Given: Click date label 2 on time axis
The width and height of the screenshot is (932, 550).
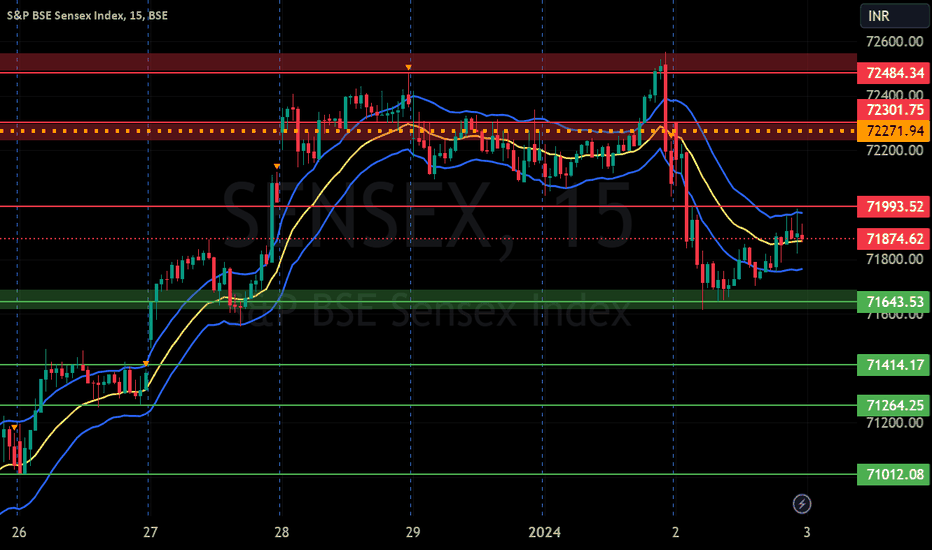Looking at the screenshot, I should (675, 532).
